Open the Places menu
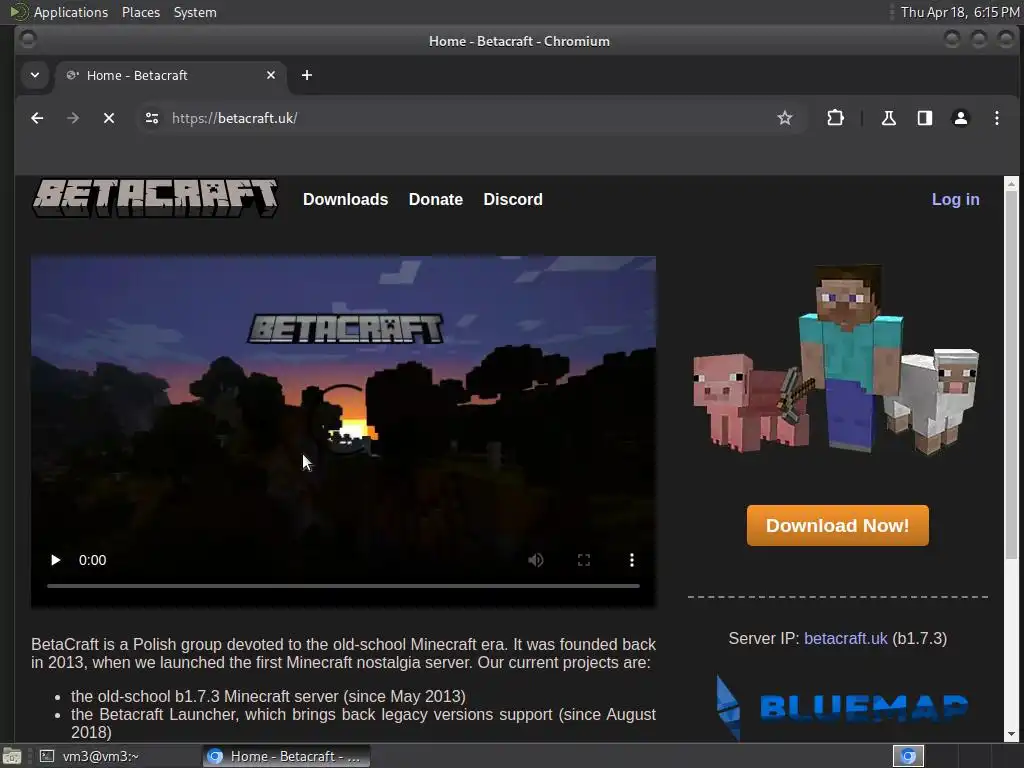 [140, 12]
